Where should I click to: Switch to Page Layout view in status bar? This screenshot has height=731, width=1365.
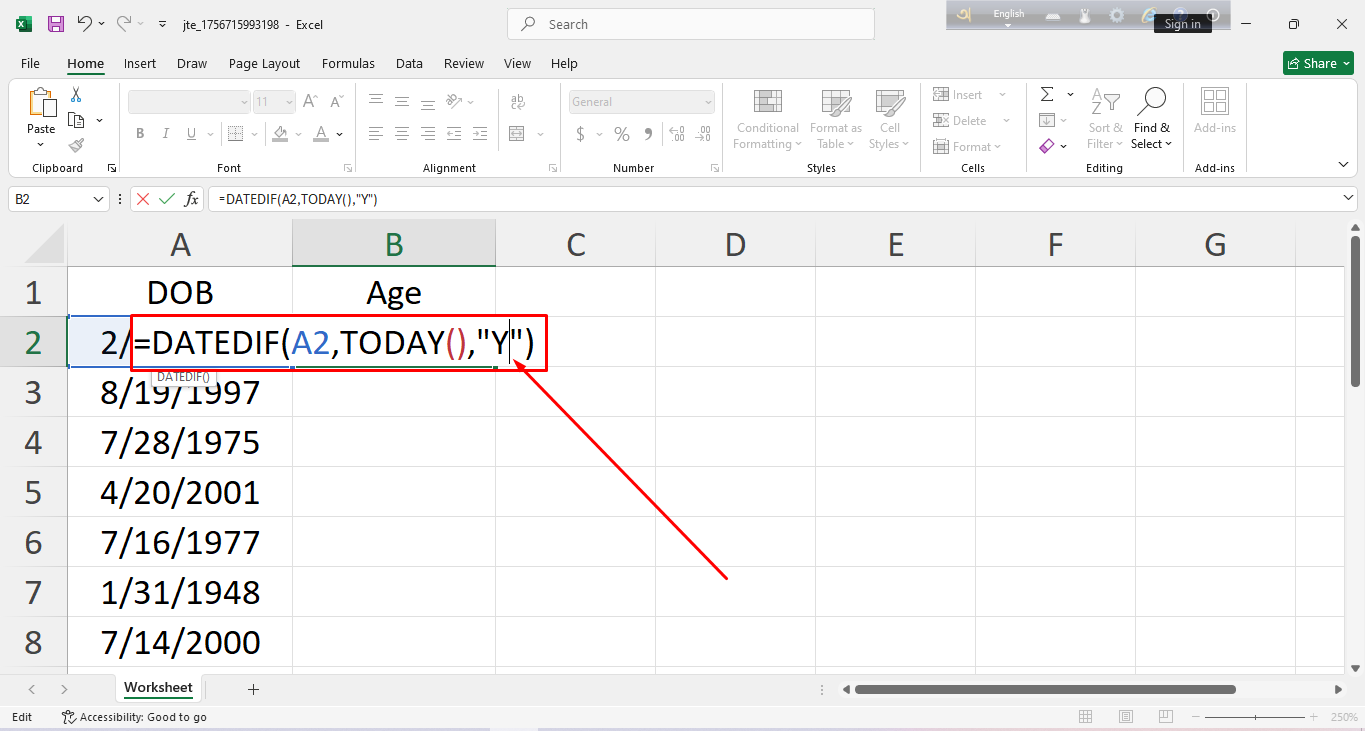pyautogui.click(x=1126, y=717)
